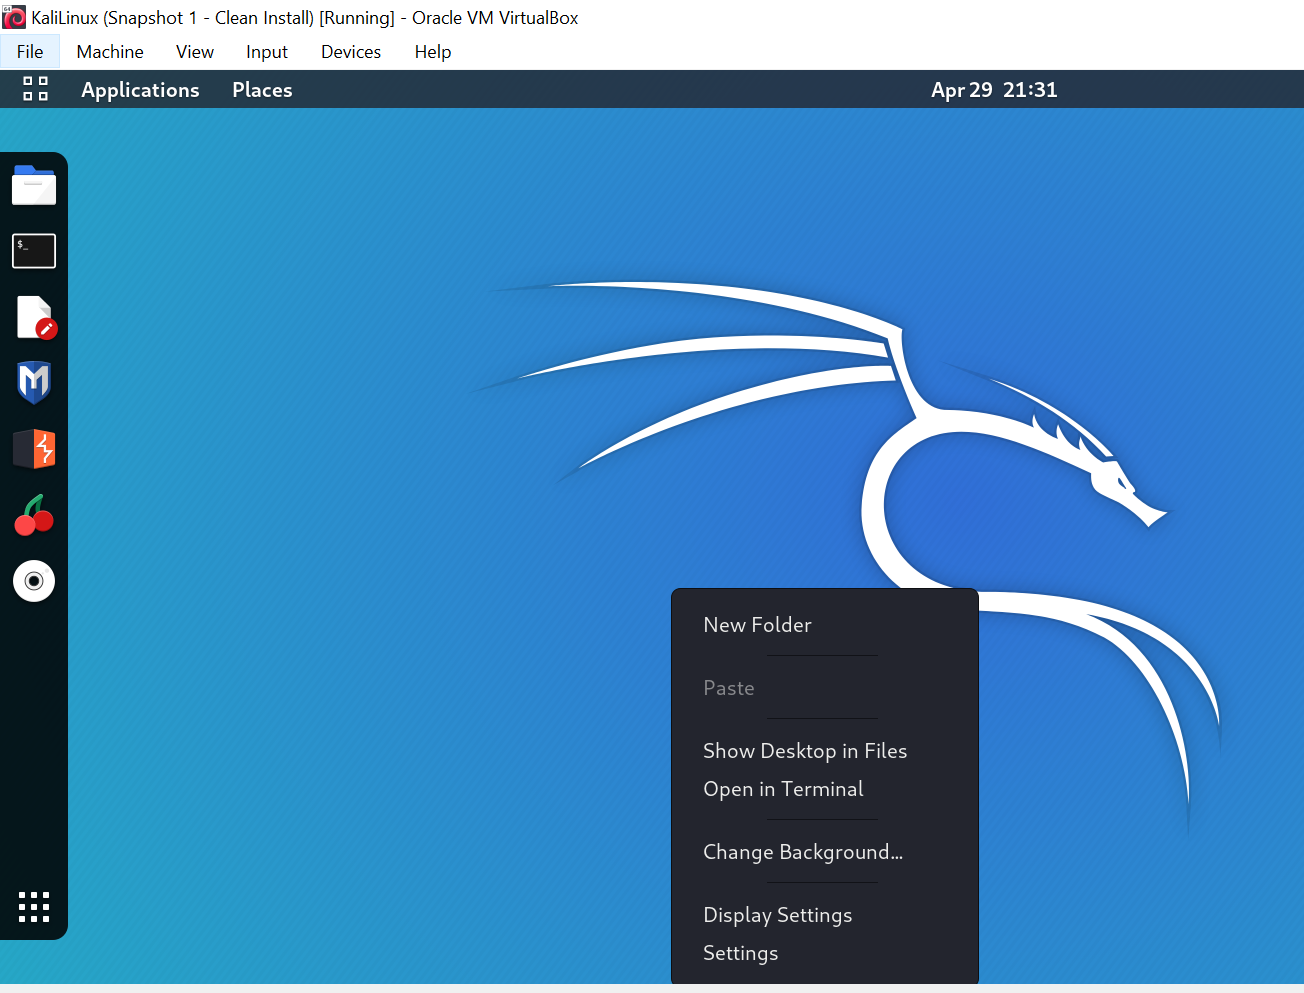1304x993 pixels.
Task: Select New Folder in the context menu
Action: click(x=757, y=625)
